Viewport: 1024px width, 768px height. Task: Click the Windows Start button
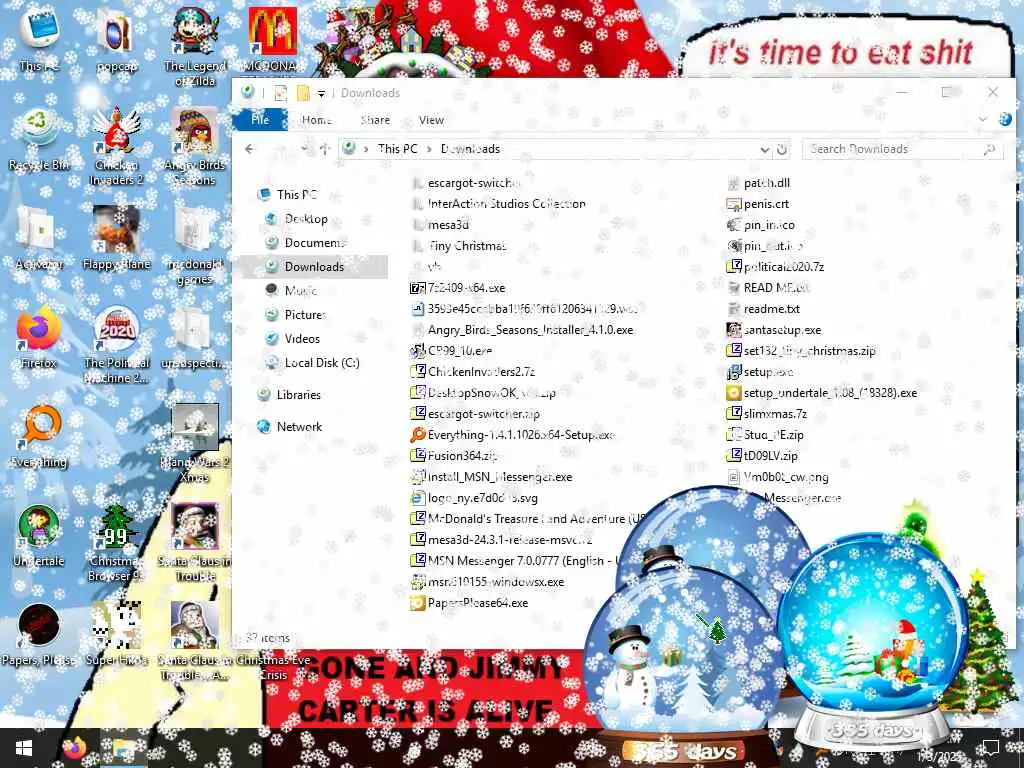coord(24,748)
